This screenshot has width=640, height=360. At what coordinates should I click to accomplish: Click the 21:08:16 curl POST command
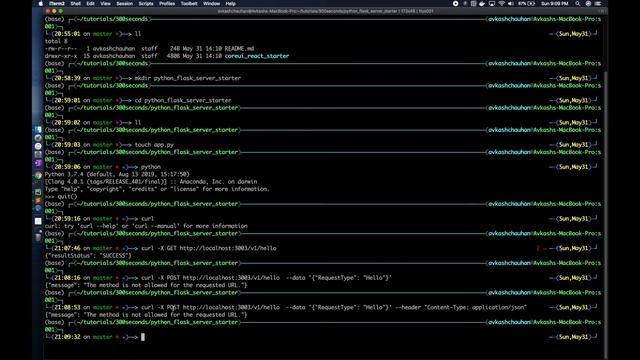click(266, 278)
